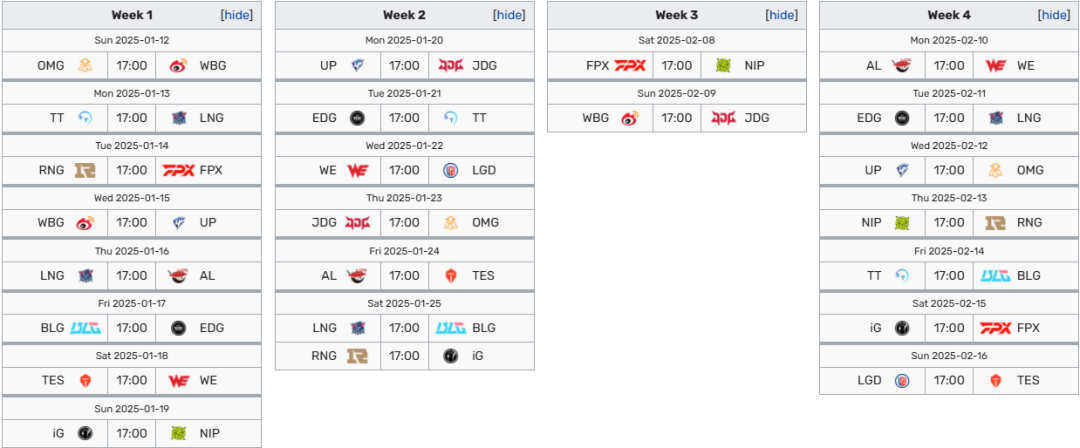Click the Week 4 header title

(948, 15)
